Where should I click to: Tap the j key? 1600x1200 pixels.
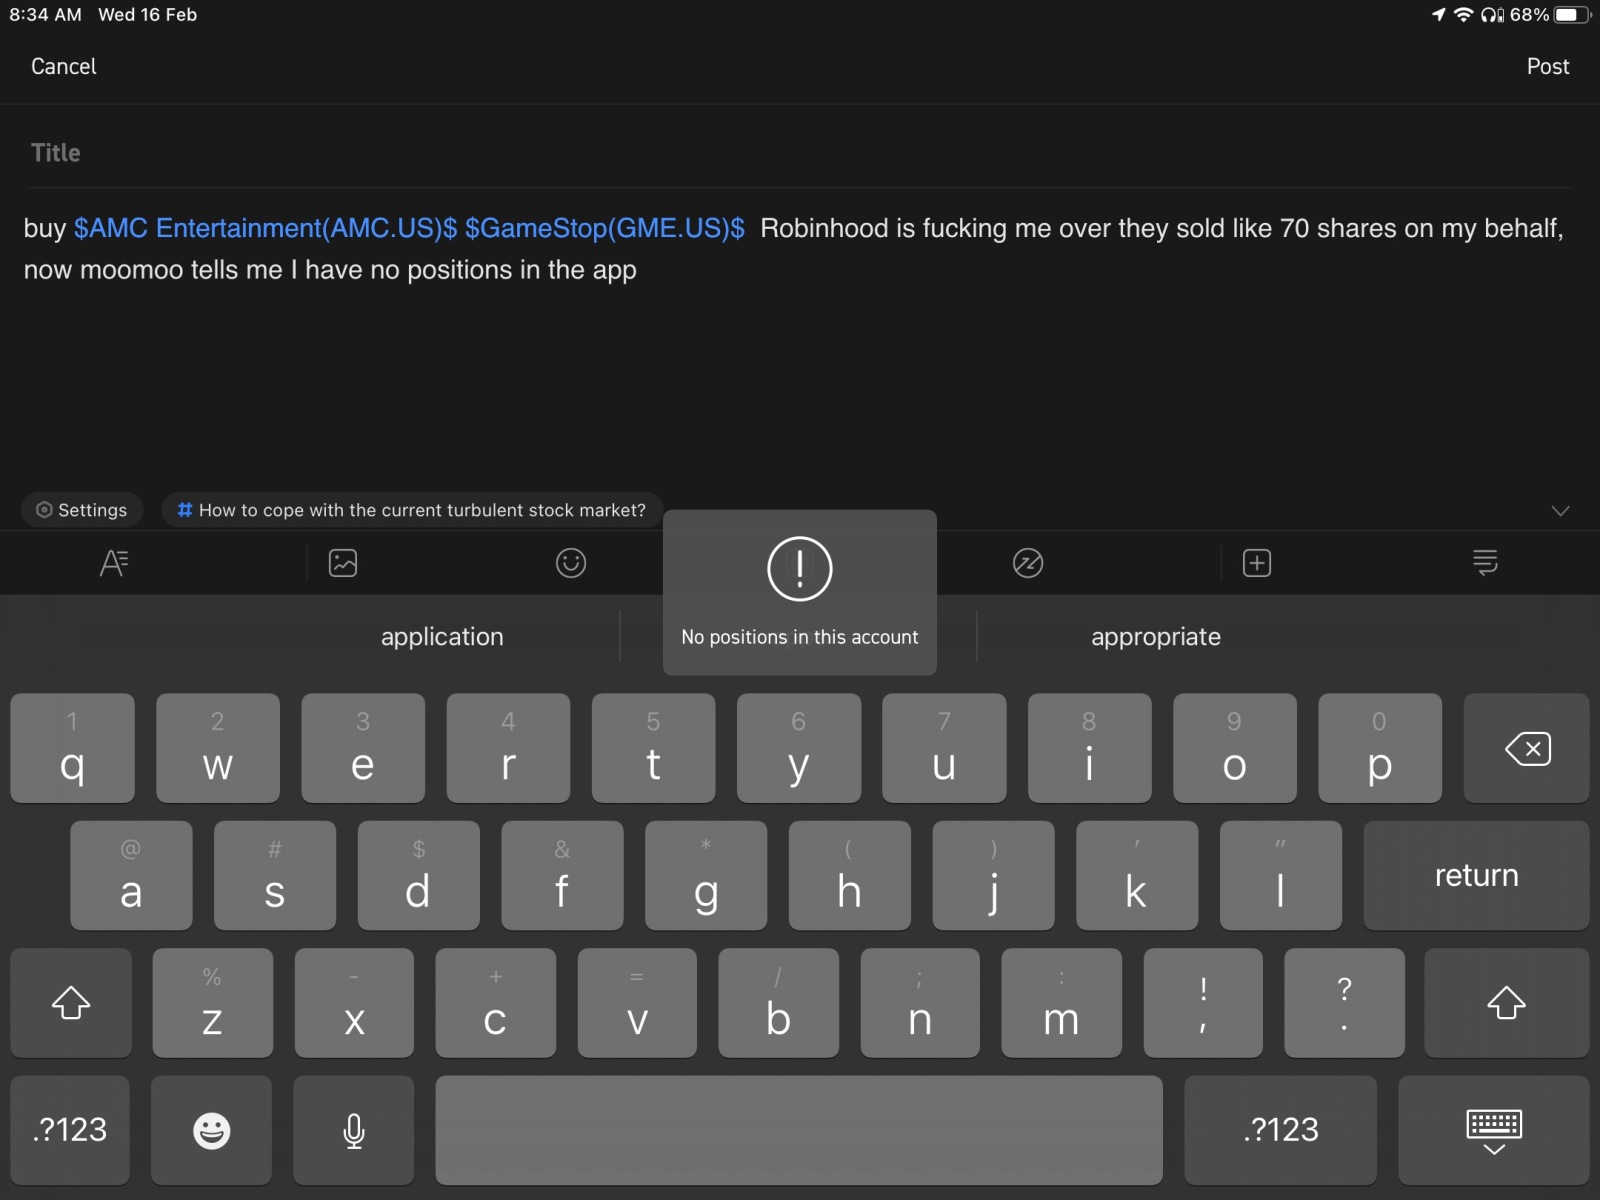(x=993, y=875)
